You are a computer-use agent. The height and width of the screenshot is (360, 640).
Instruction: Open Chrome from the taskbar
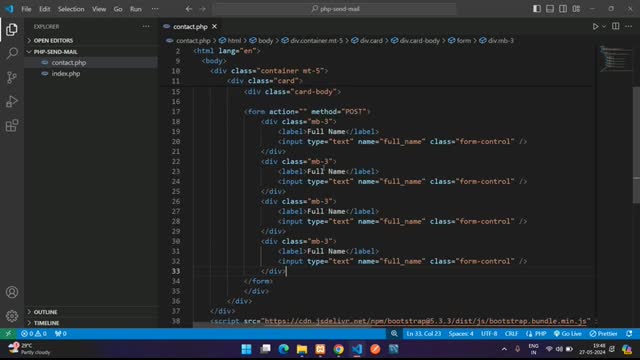coord(338,349)
